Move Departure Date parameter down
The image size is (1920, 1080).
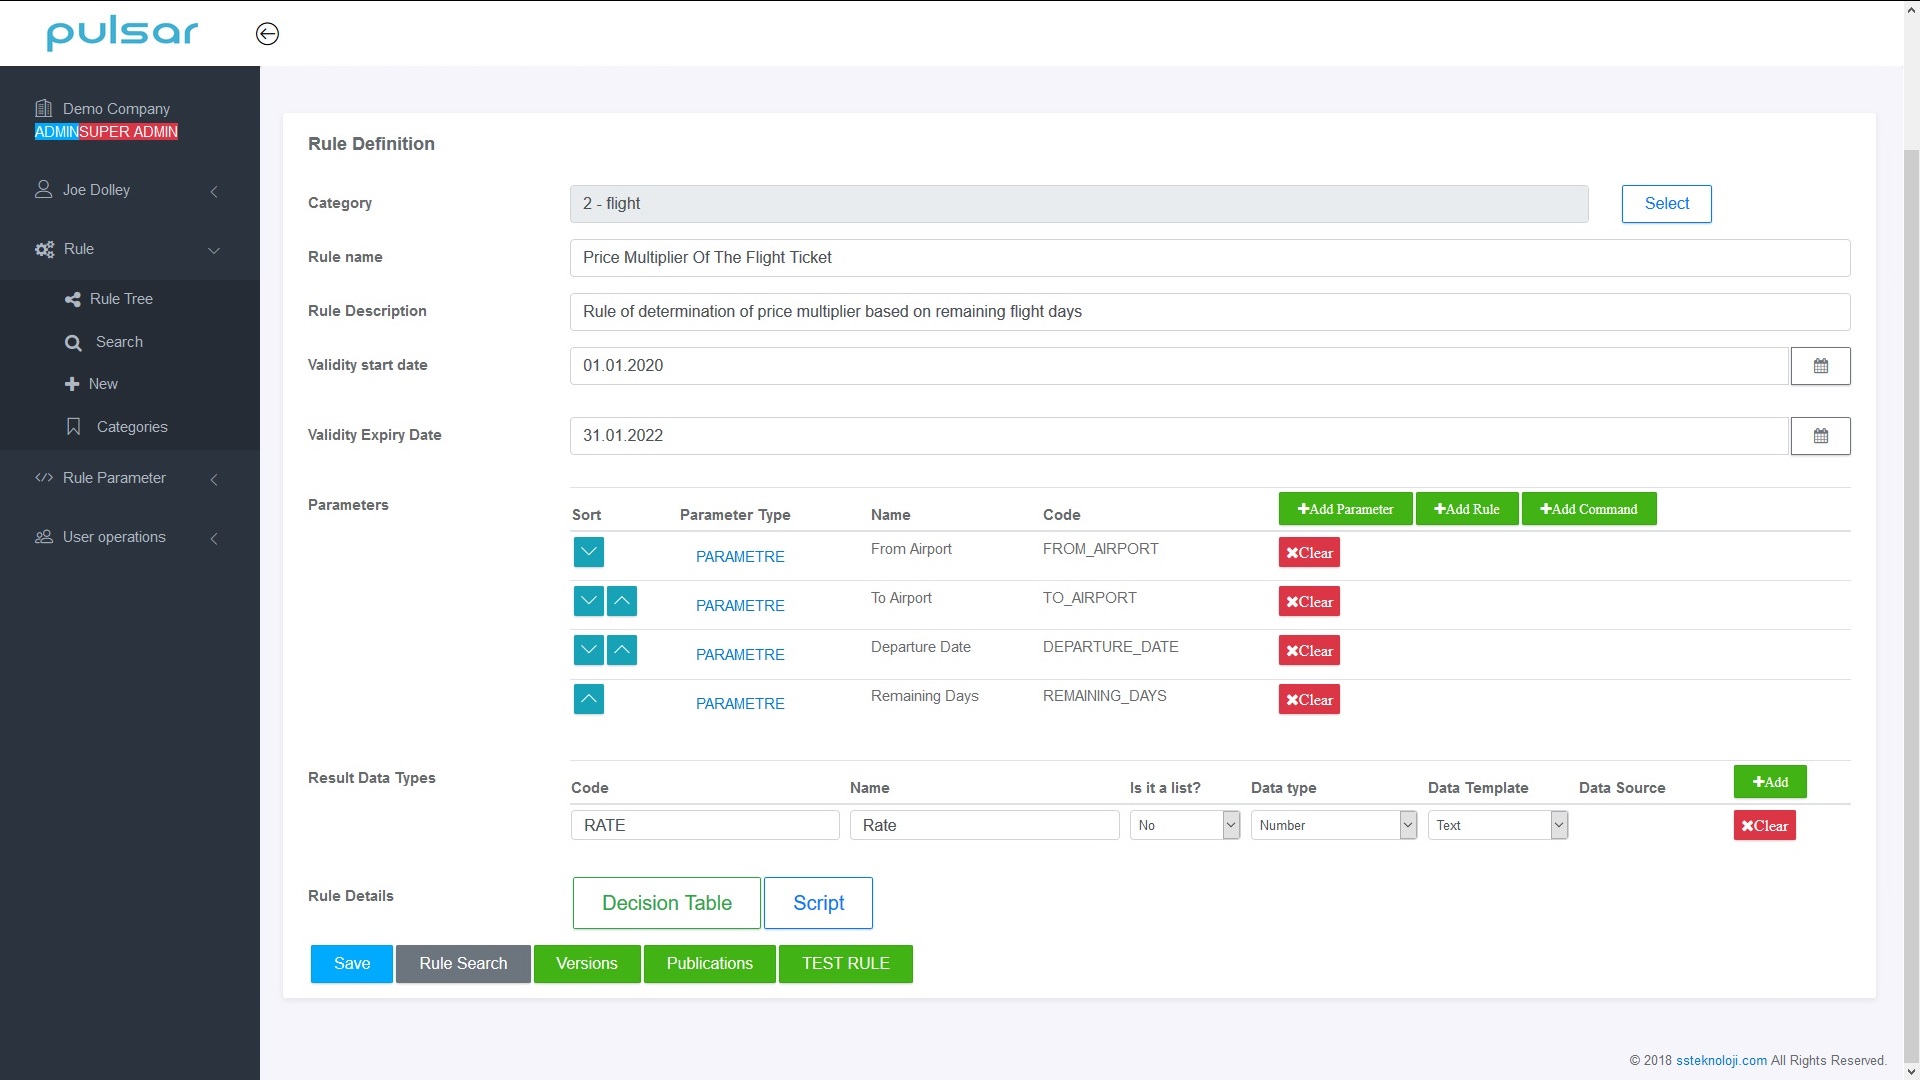(x=589, y=650)
